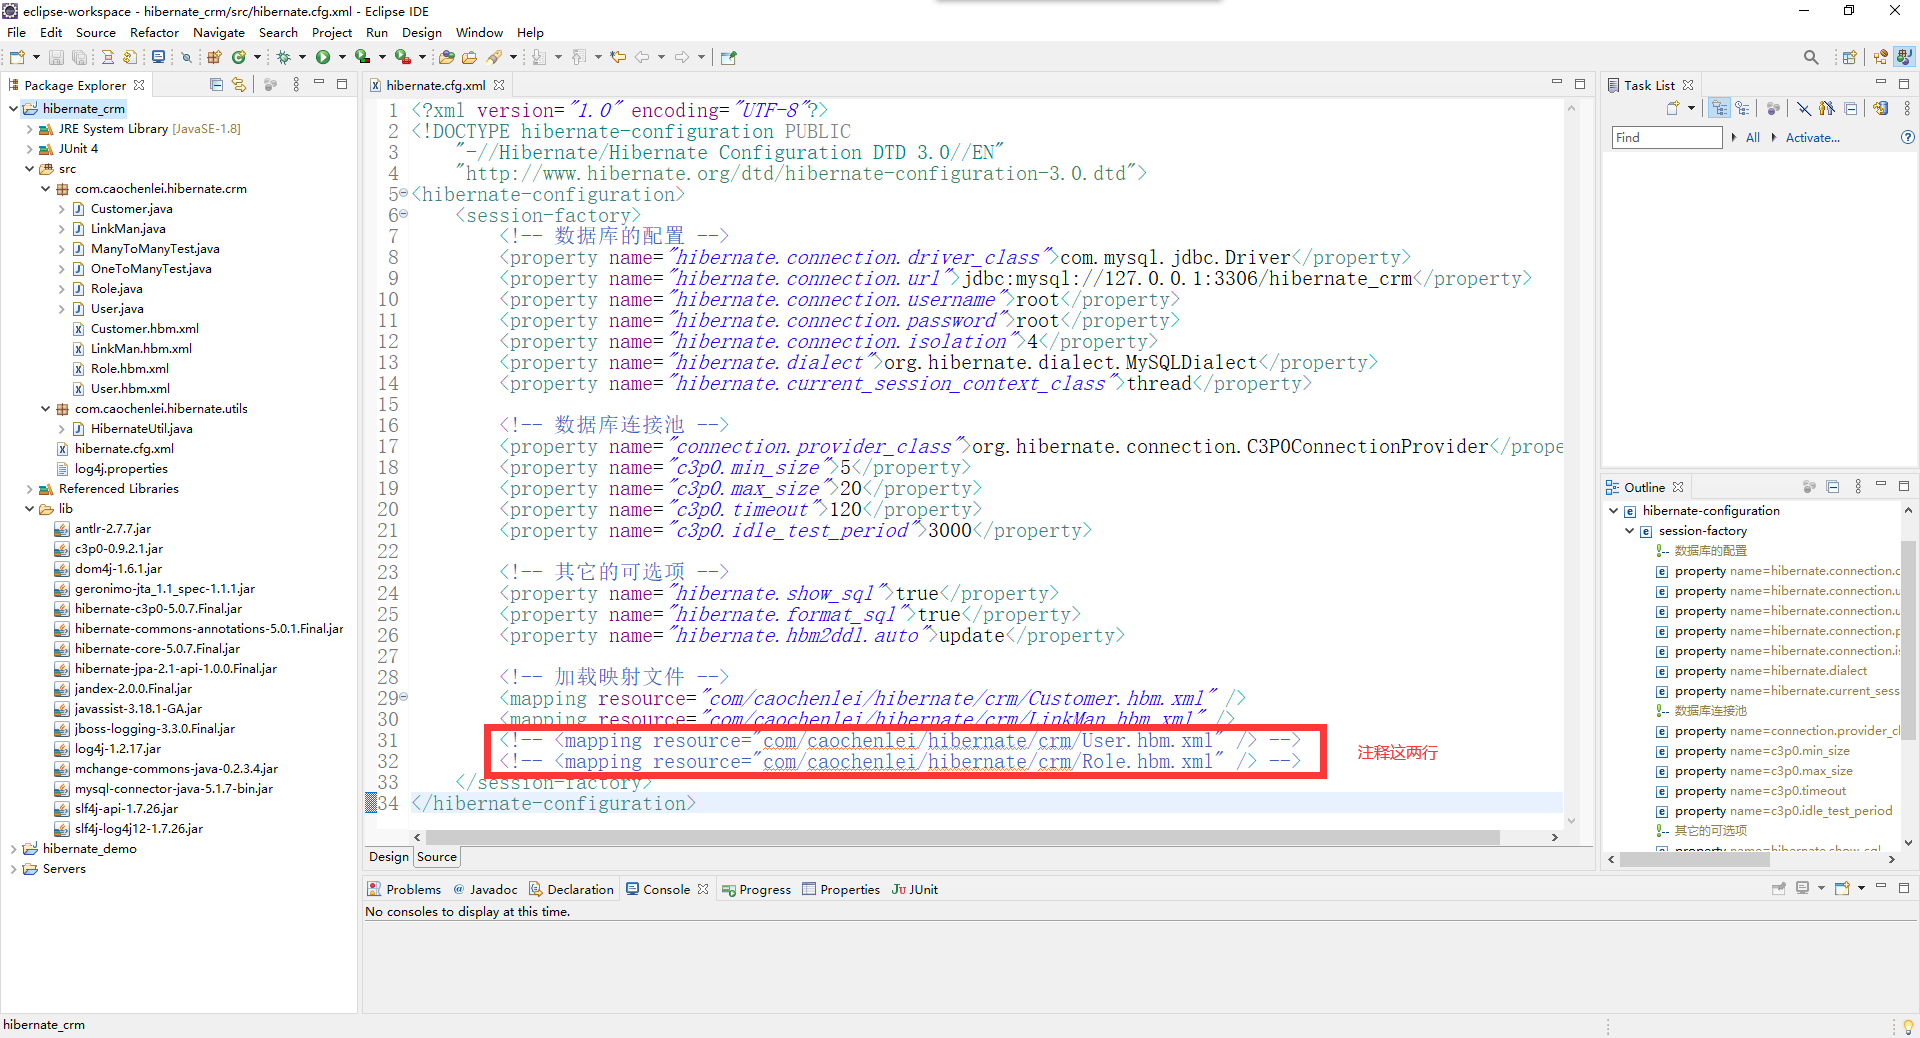Click the Synchronize icon in Task List
The width and height of the screenshot is (1920, 1038).
pyautogui.click(x=1881, y=108)
